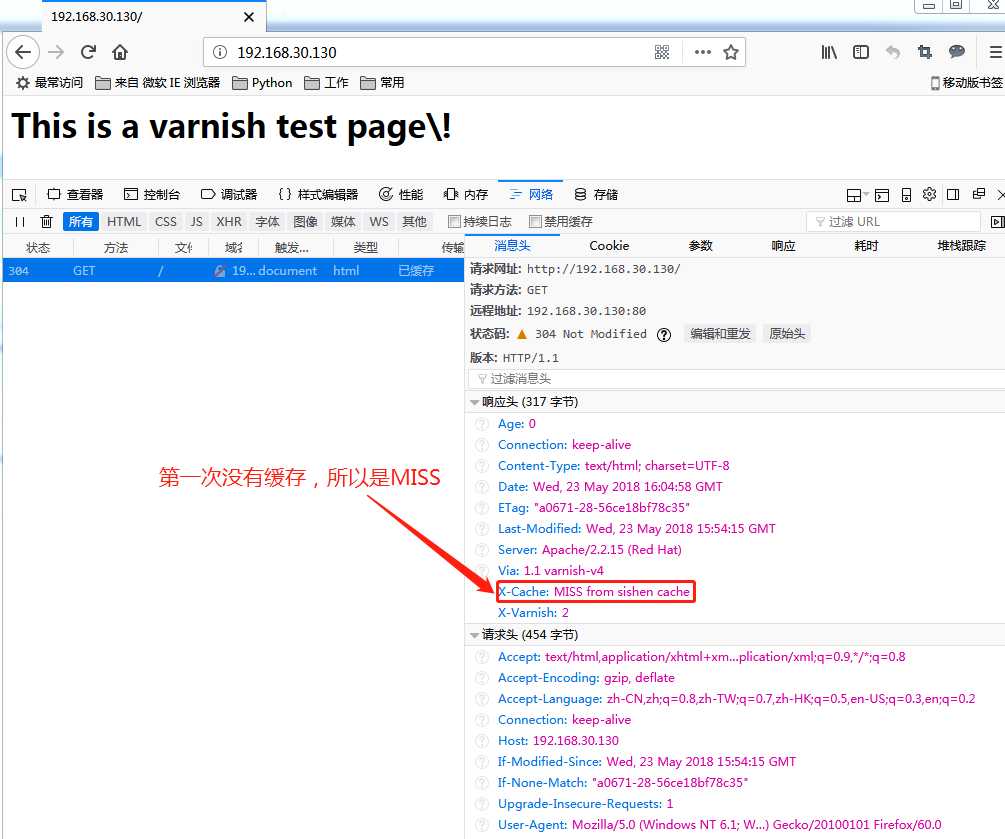1005x839 pixels.
Task: Click the split console icon in devtools
Action: point(882,195)
